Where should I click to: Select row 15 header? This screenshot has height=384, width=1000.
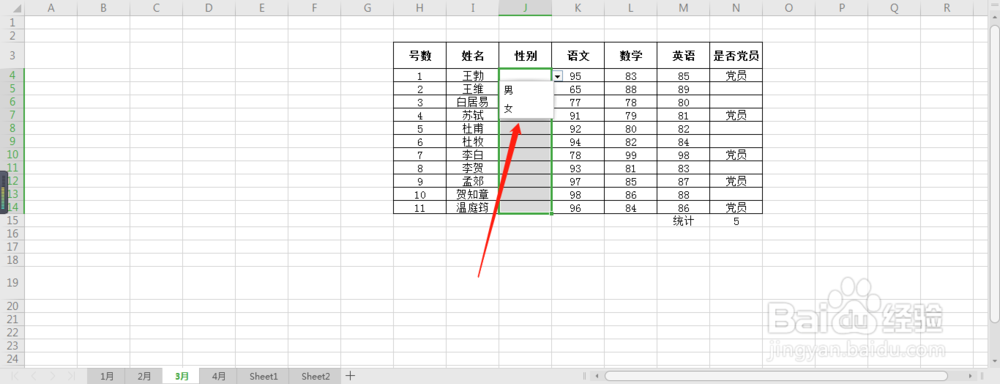12,221
